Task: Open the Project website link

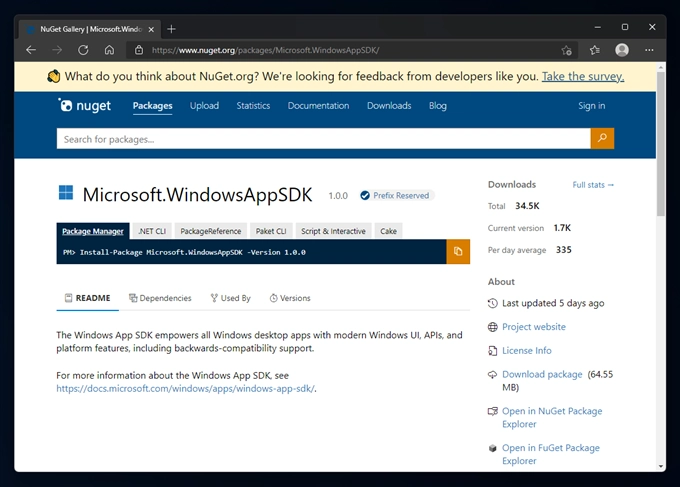Action: click(534, 327)
